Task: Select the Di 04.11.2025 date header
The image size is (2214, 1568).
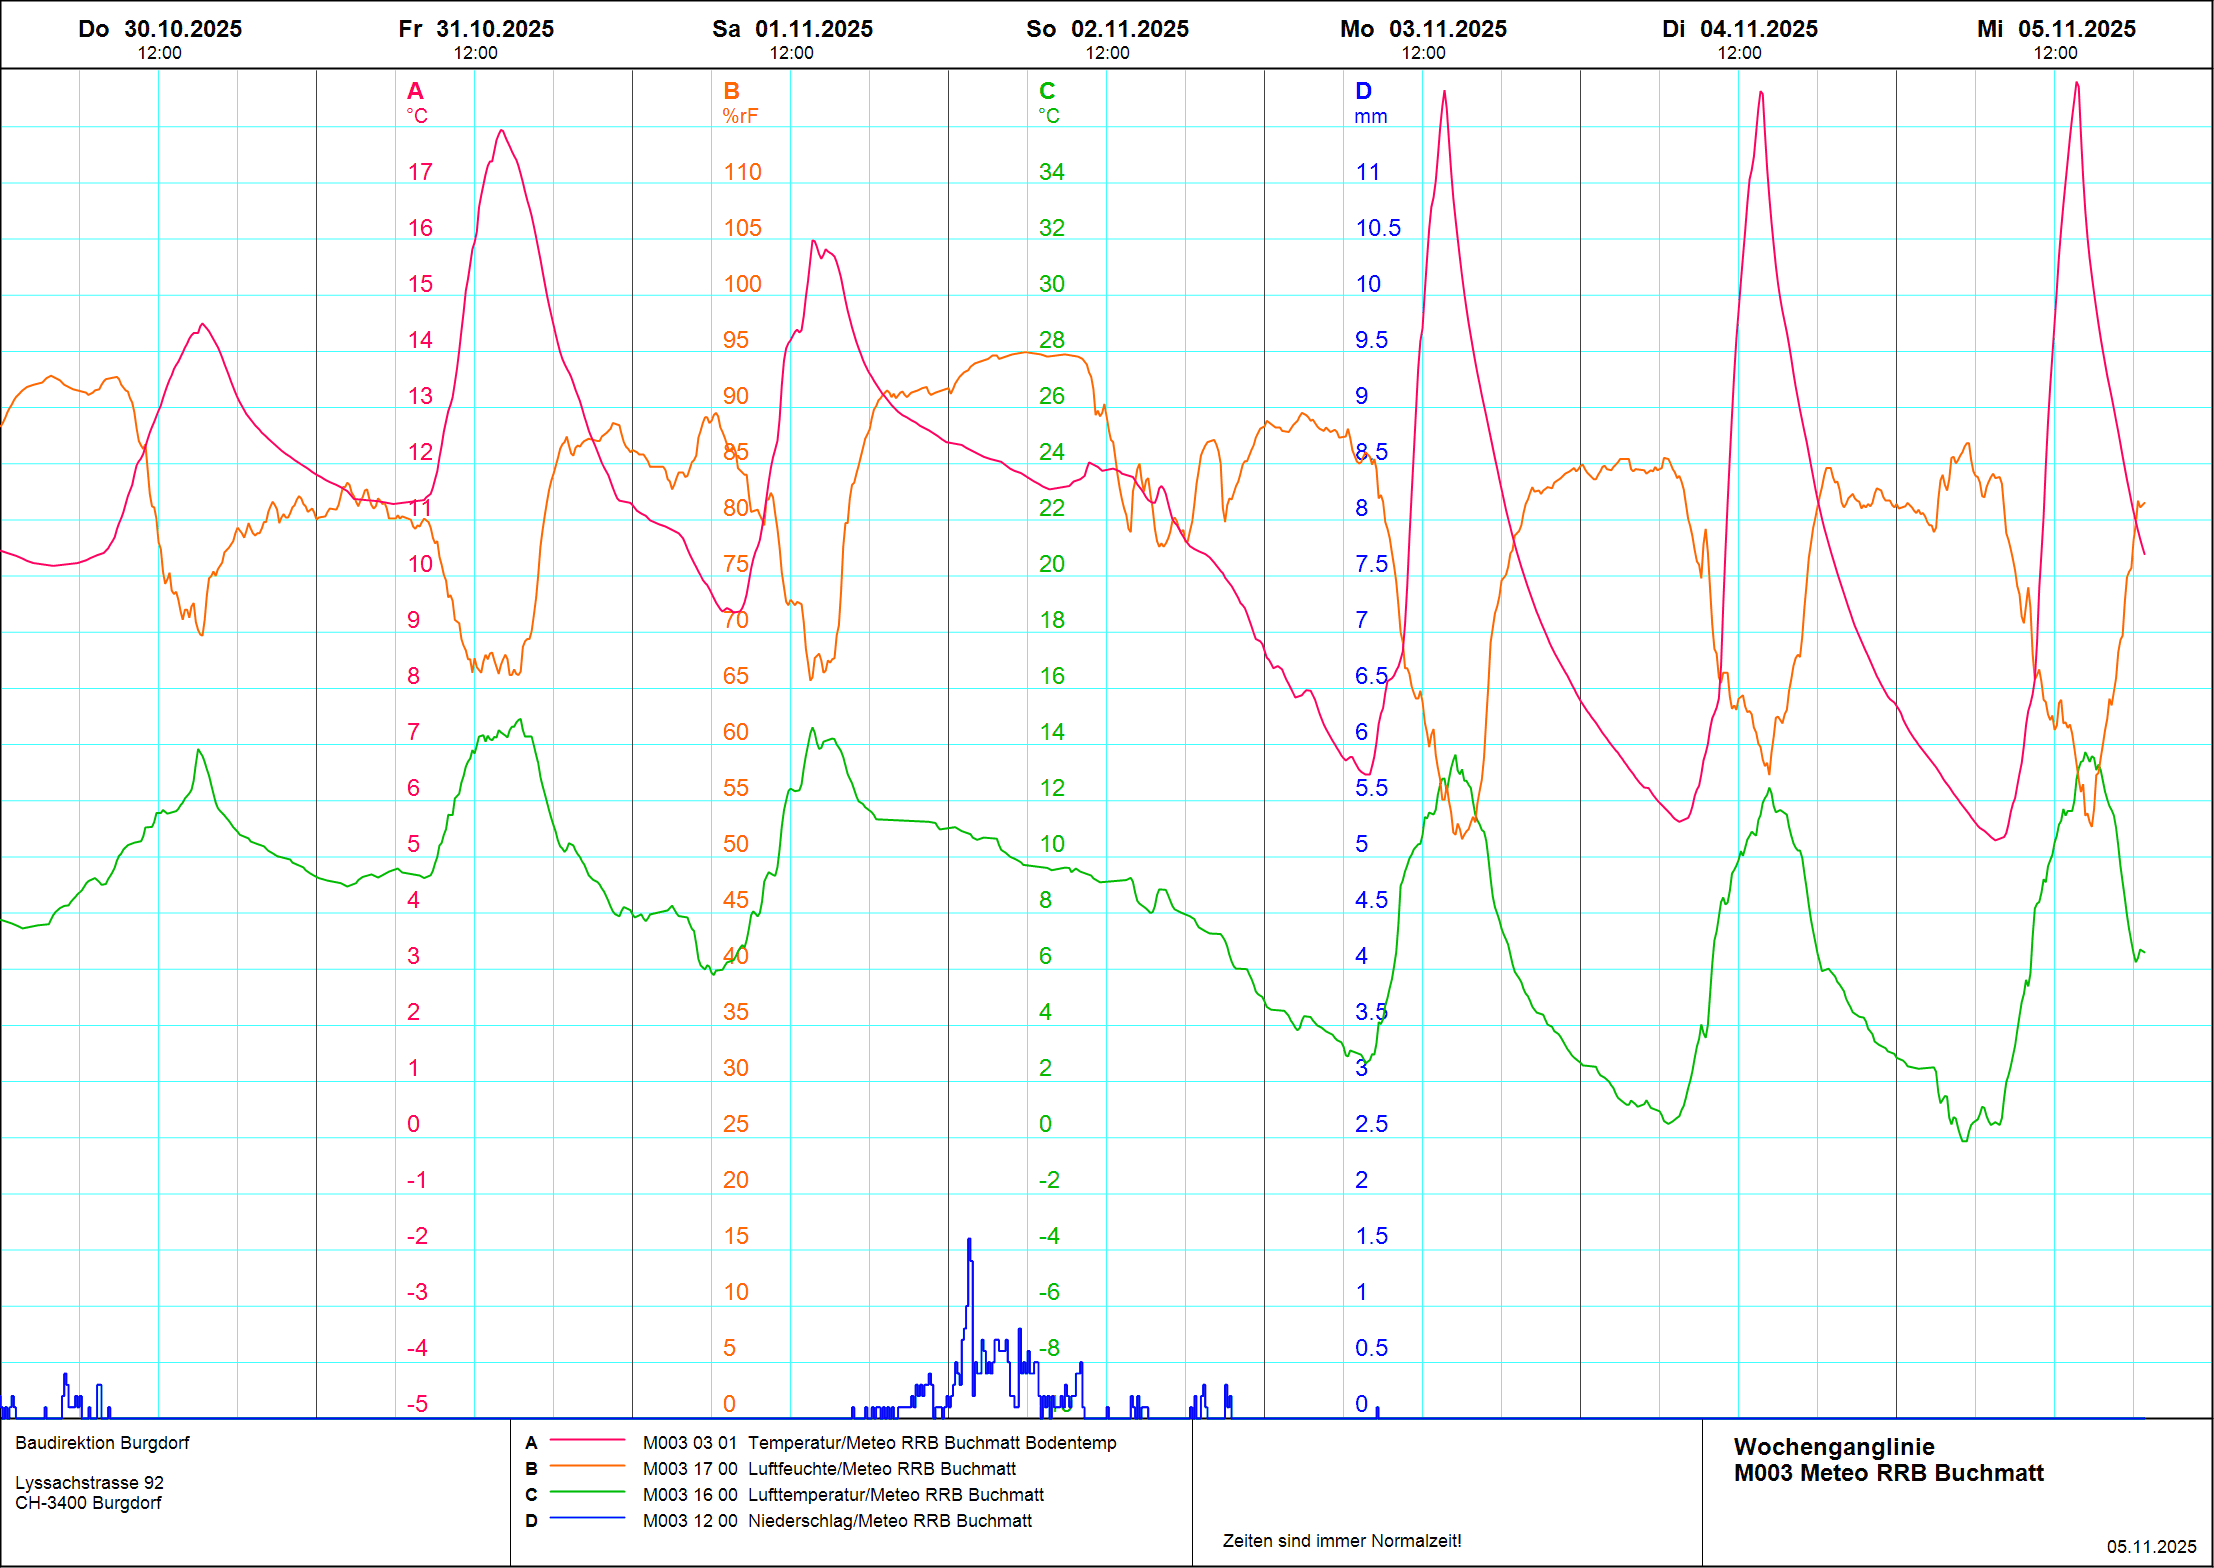Action: coord(1739,29)
